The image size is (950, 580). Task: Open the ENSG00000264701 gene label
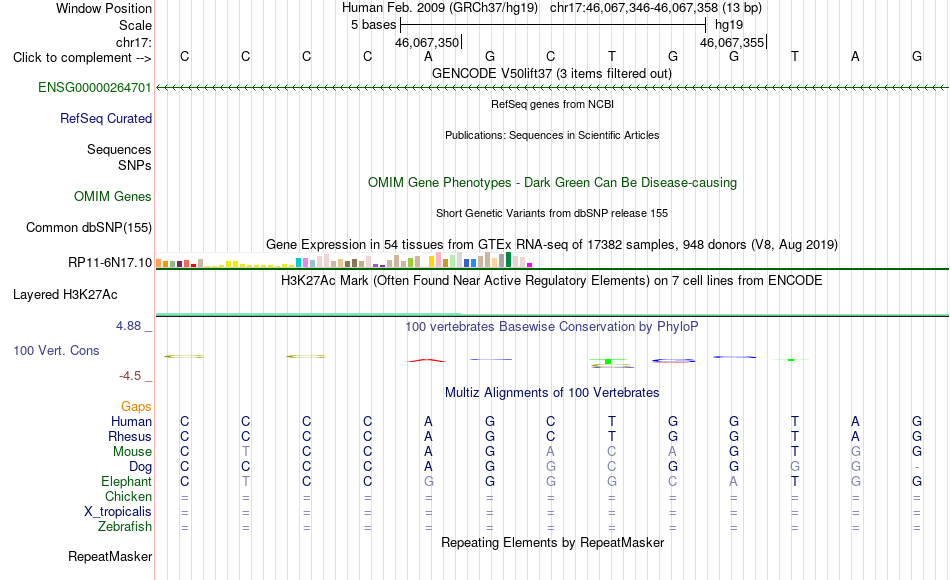point(95,87)
